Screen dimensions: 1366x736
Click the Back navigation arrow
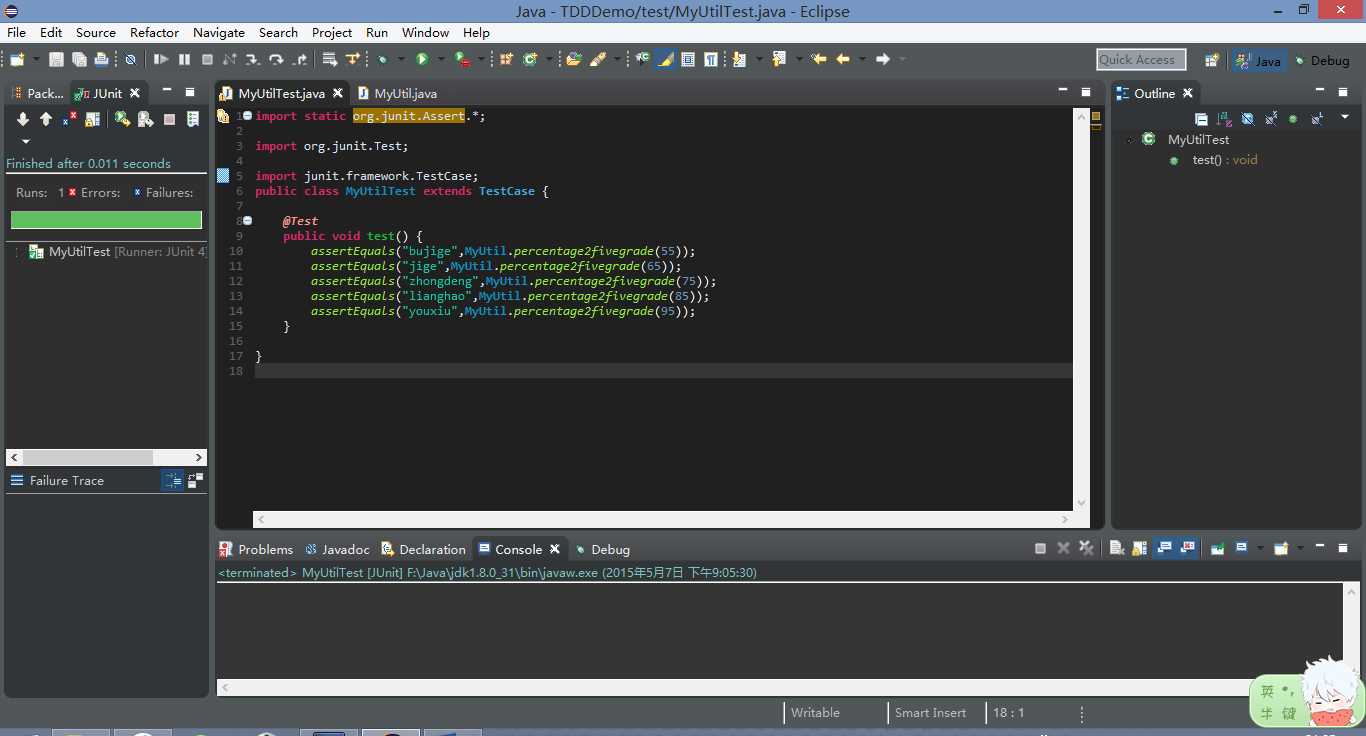click(x=843, y=60)
